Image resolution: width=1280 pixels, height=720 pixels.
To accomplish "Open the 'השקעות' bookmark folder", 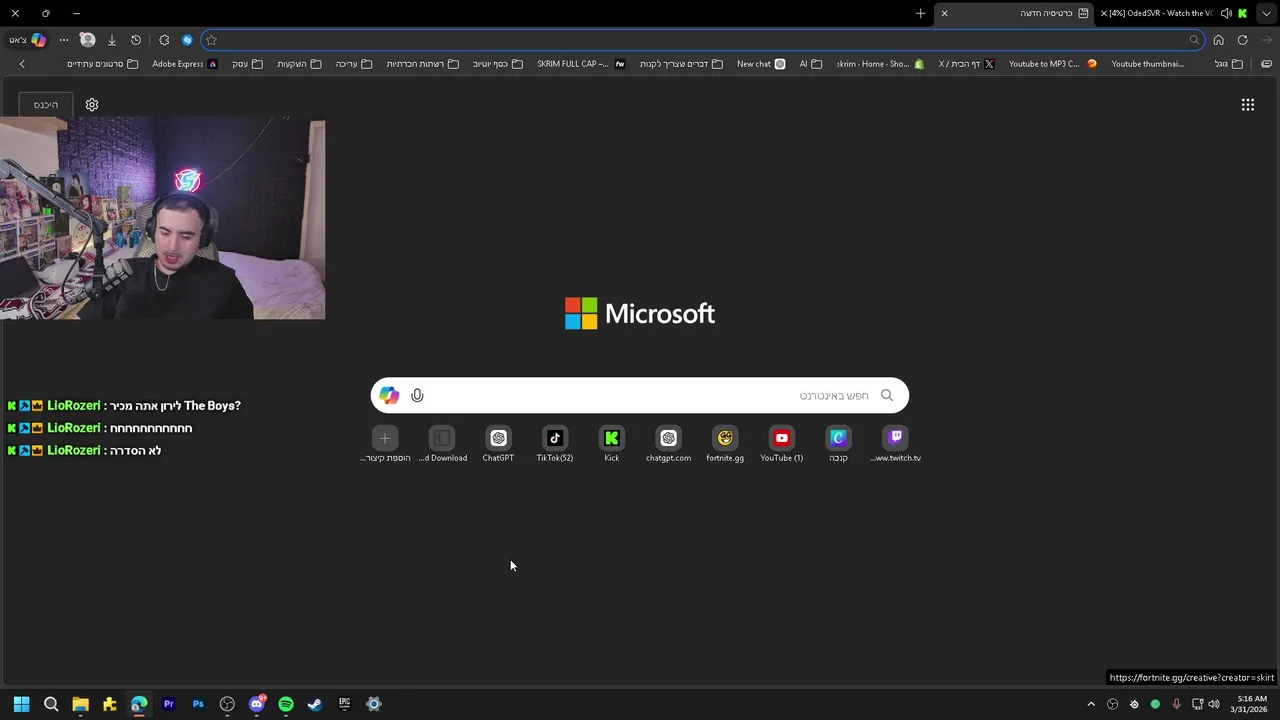I will tap(299, 64).
